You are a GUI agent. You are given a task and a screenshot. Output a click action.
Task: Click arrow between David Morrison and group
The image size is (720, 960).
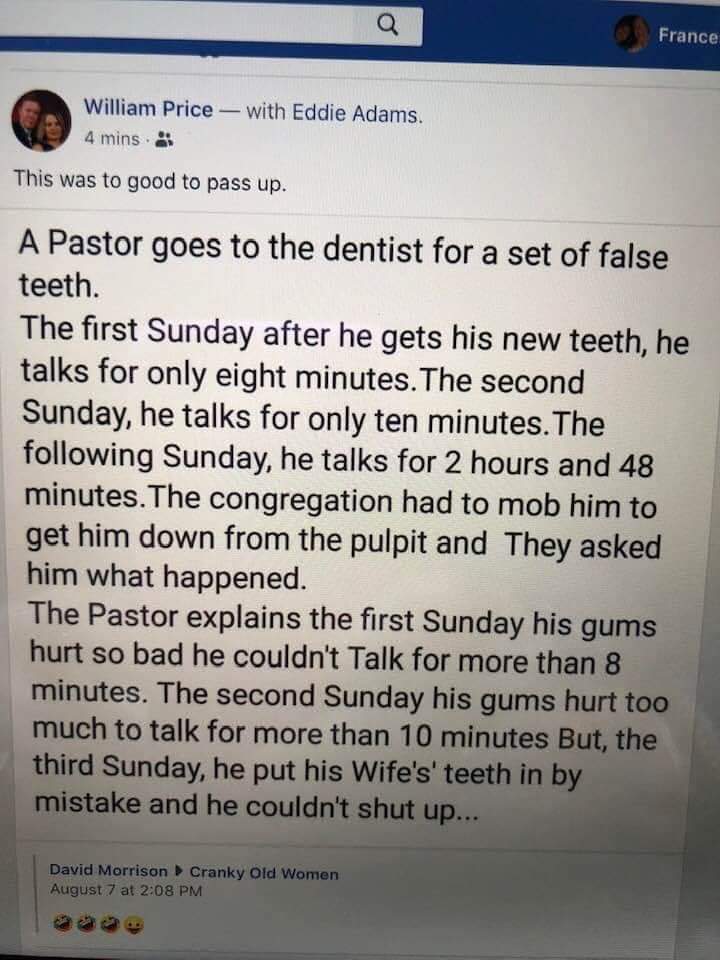pos(179,872)
